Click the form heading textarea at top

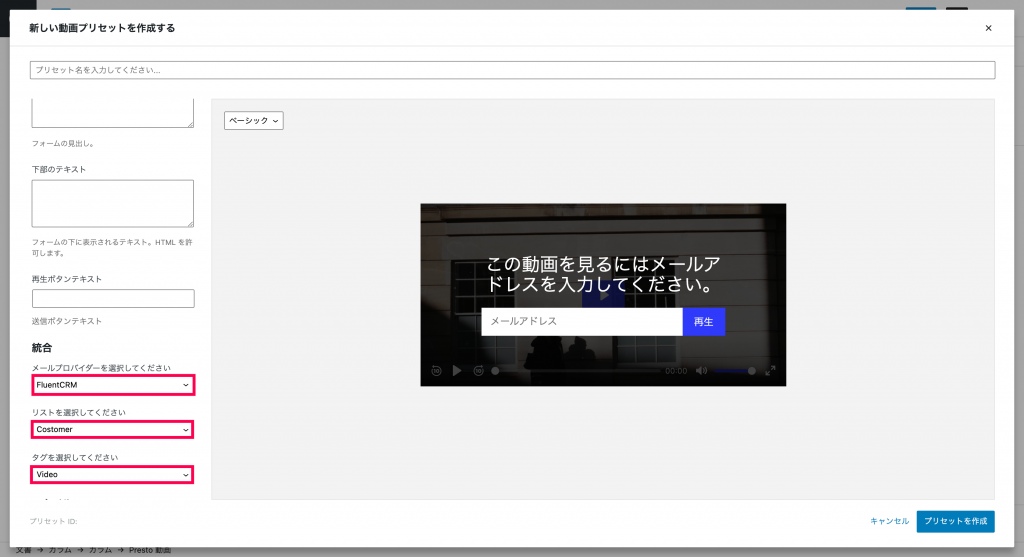[x=112, y=113]
